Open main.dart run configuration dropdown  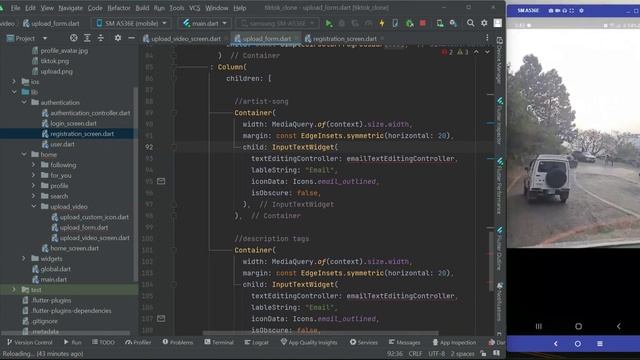tap(204, 23)
